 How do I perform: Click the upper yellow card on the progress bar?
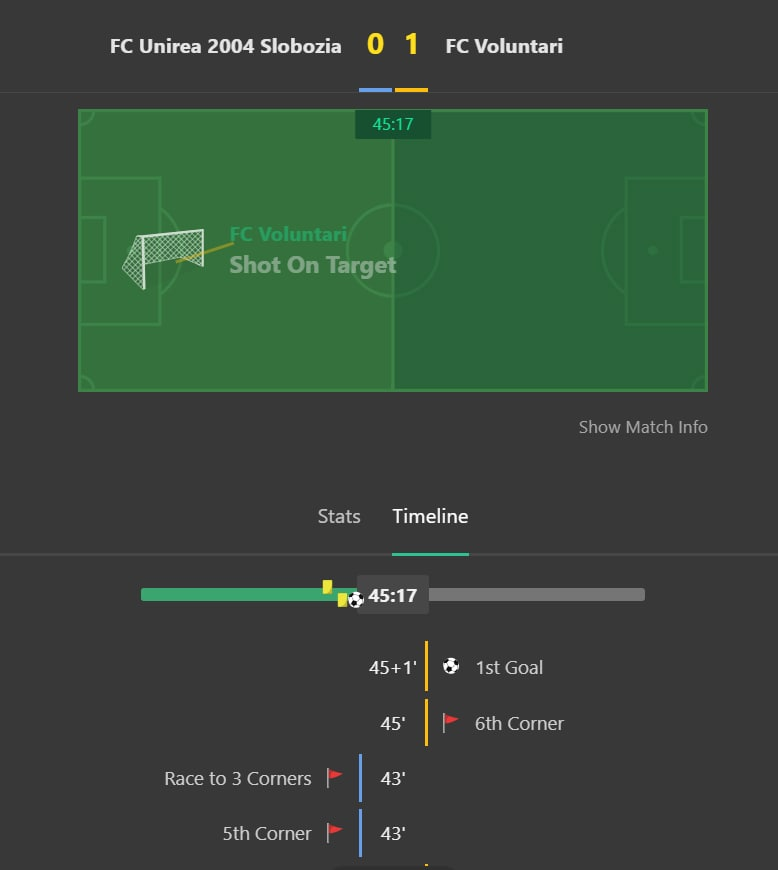click(x=327, y=586)
